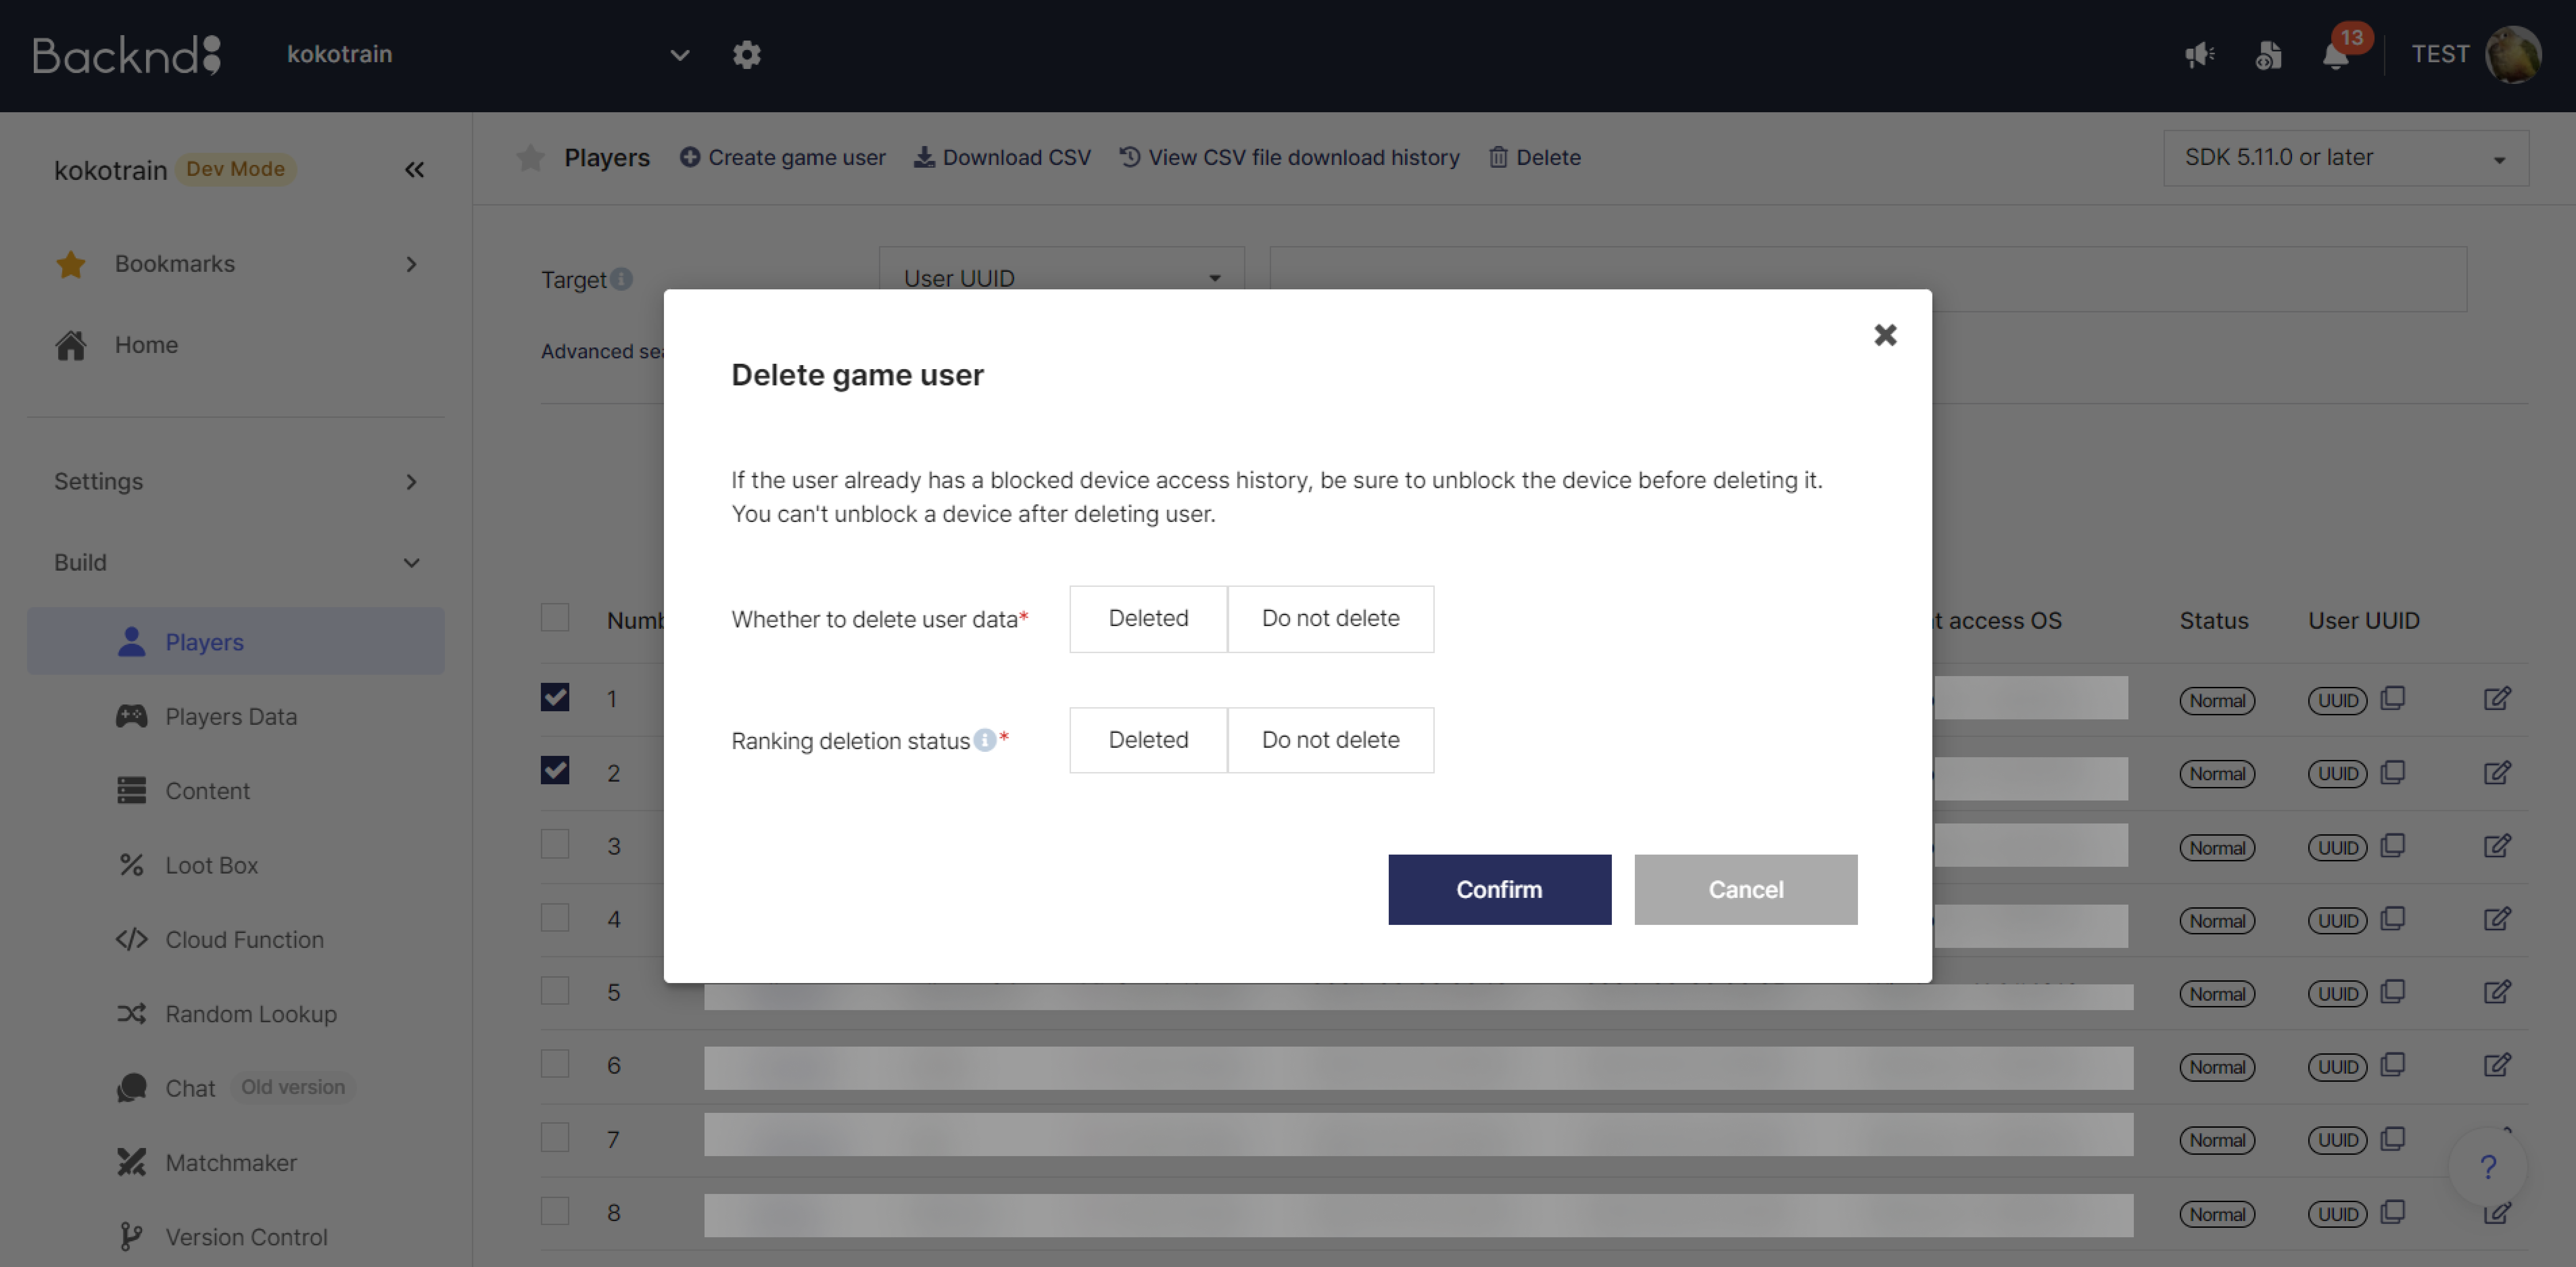The height and width of the screenshot is (1267, 2576).
Task: Collapse the Build section
Action: coord(236,563)
